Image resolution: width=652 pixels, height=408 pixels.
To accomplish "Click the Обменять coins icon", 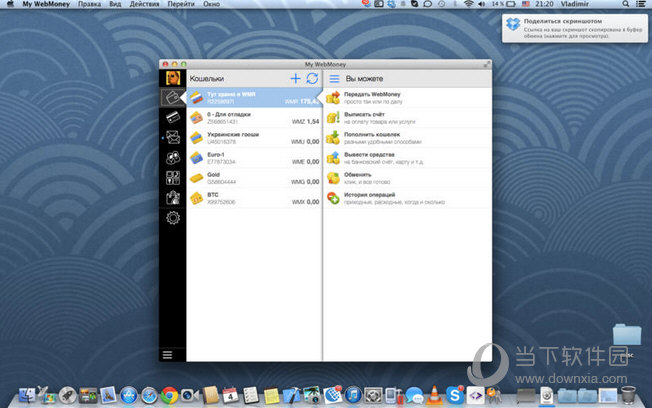I will pos(333,178).
